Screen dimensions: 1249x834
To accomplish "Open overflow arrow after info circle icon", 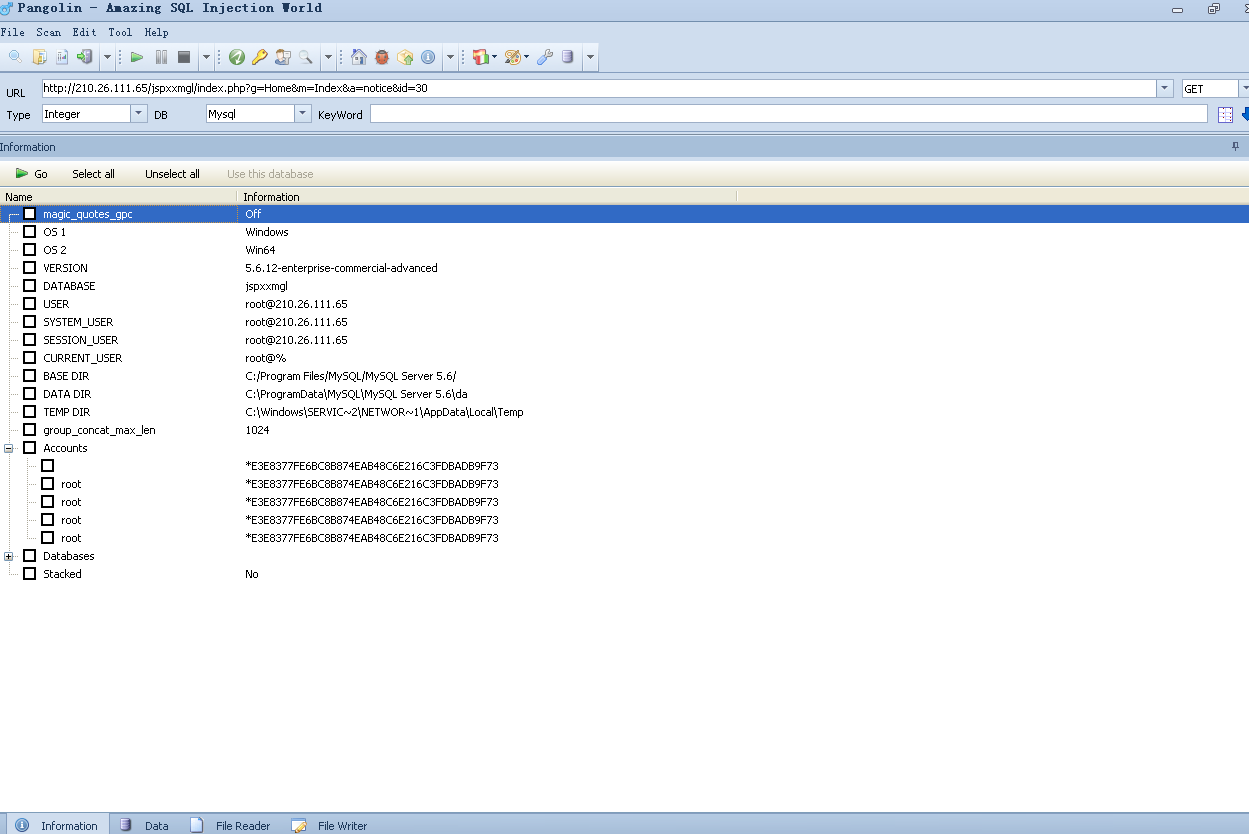I will [x=450, y=57].
